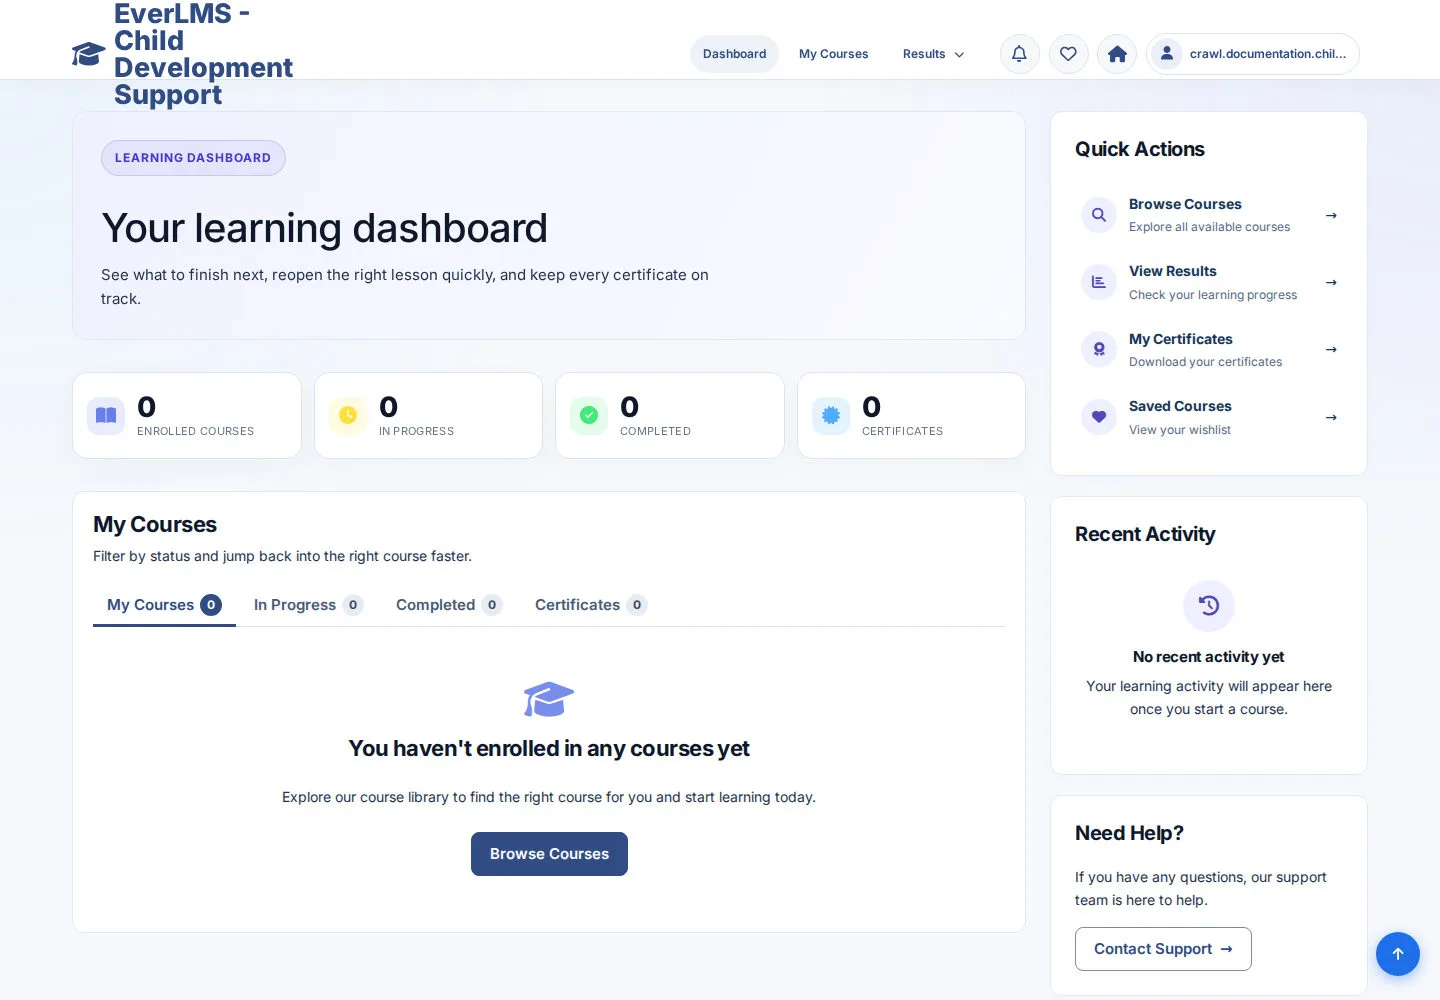Click arrow beside Saved Courses quick action

pos(1331,417)
